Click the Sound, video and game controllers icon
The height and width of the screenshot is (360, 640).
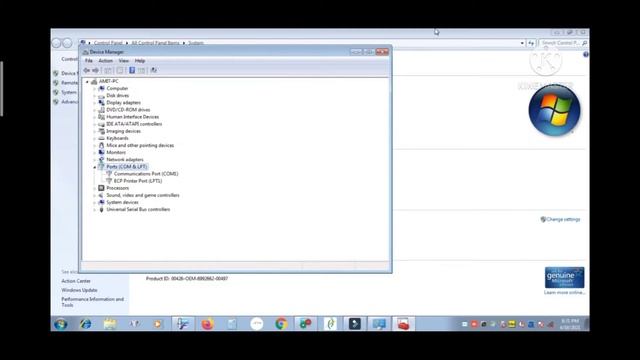pos(102,195)
